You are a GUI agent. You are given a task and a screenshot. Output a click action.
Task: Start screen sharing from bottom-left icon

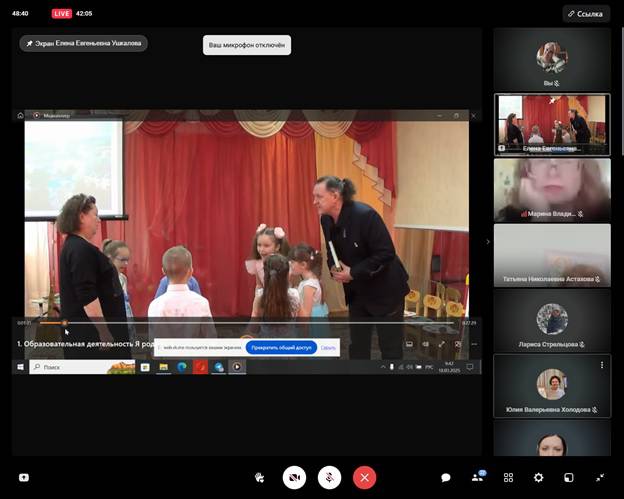[24, 478]
